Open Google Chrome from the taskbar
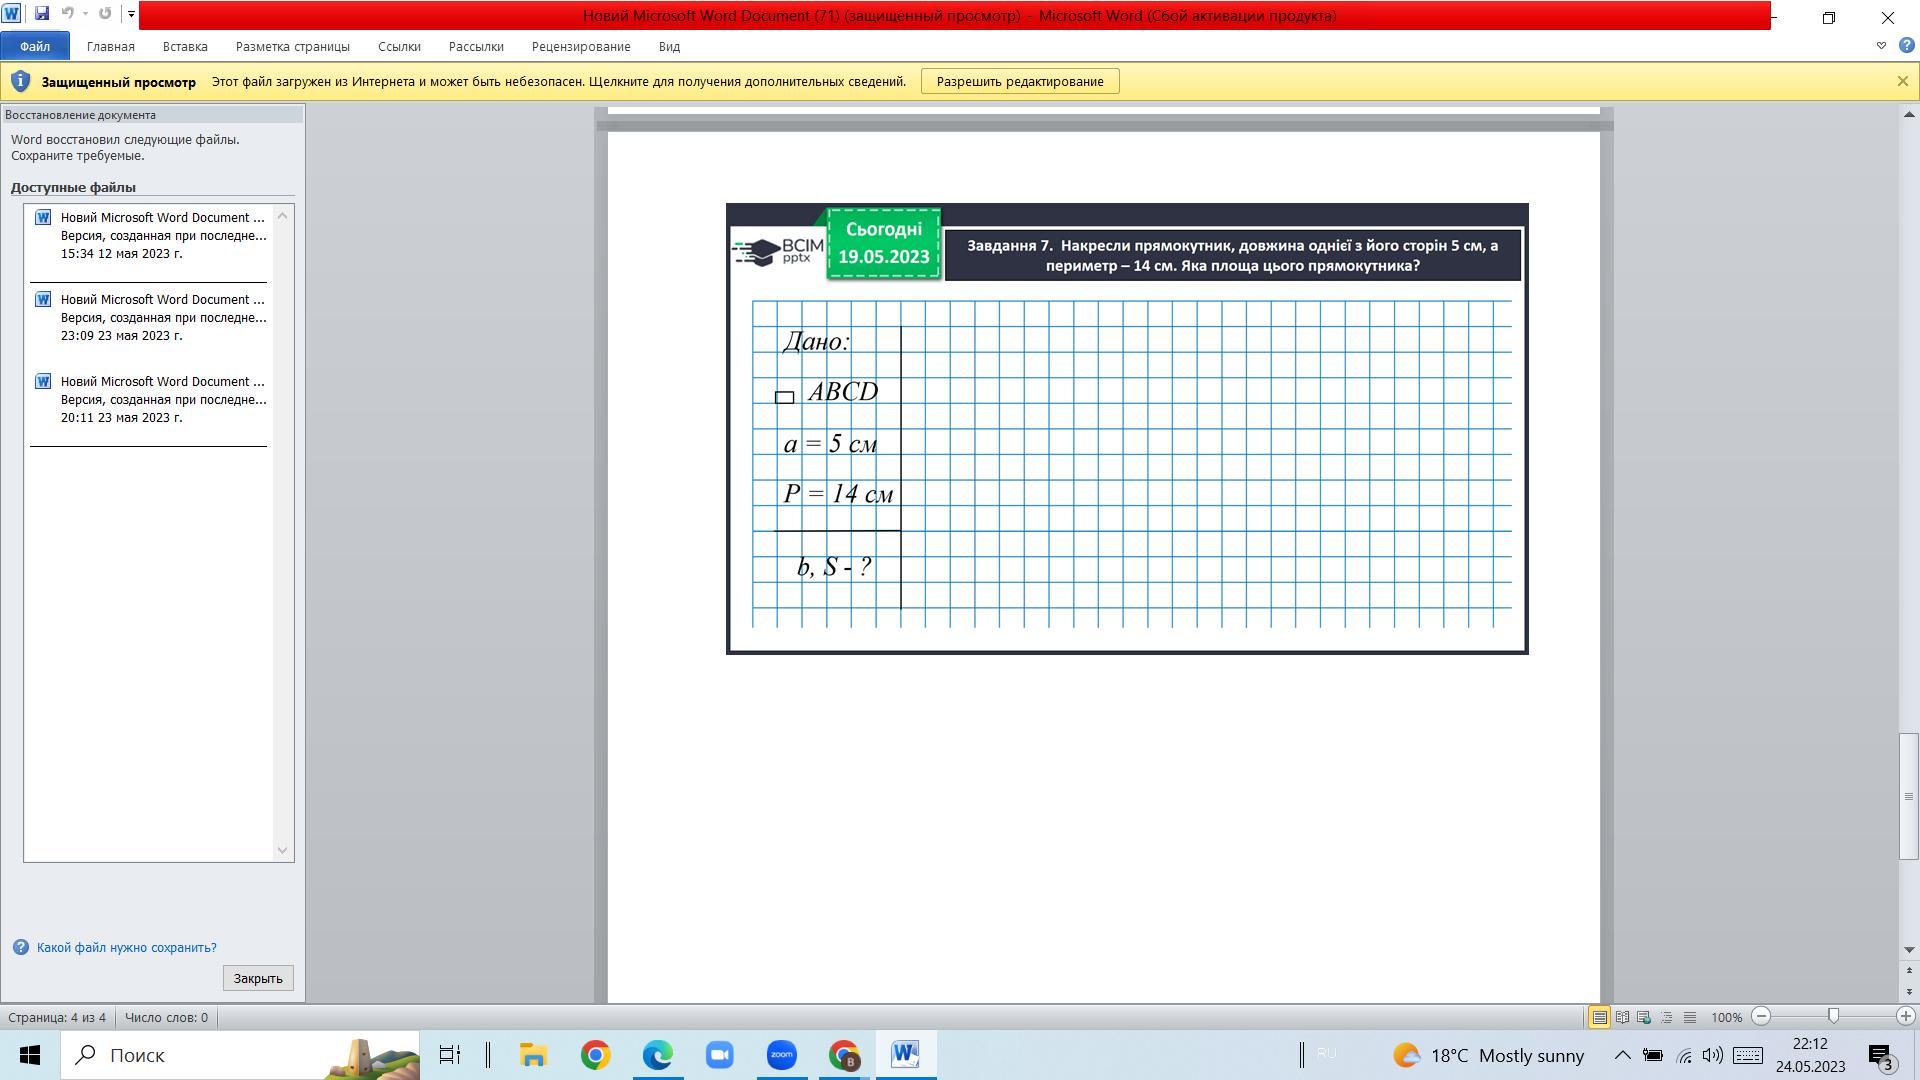1920x1080 pixels. [595, 1055]
